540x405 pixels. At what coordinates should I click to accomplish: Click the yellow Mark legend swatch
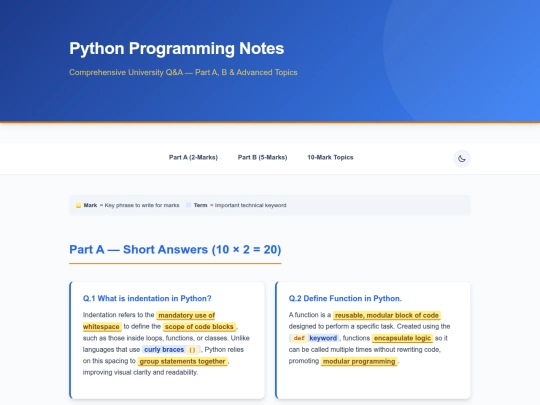click(x=79, y=205)
